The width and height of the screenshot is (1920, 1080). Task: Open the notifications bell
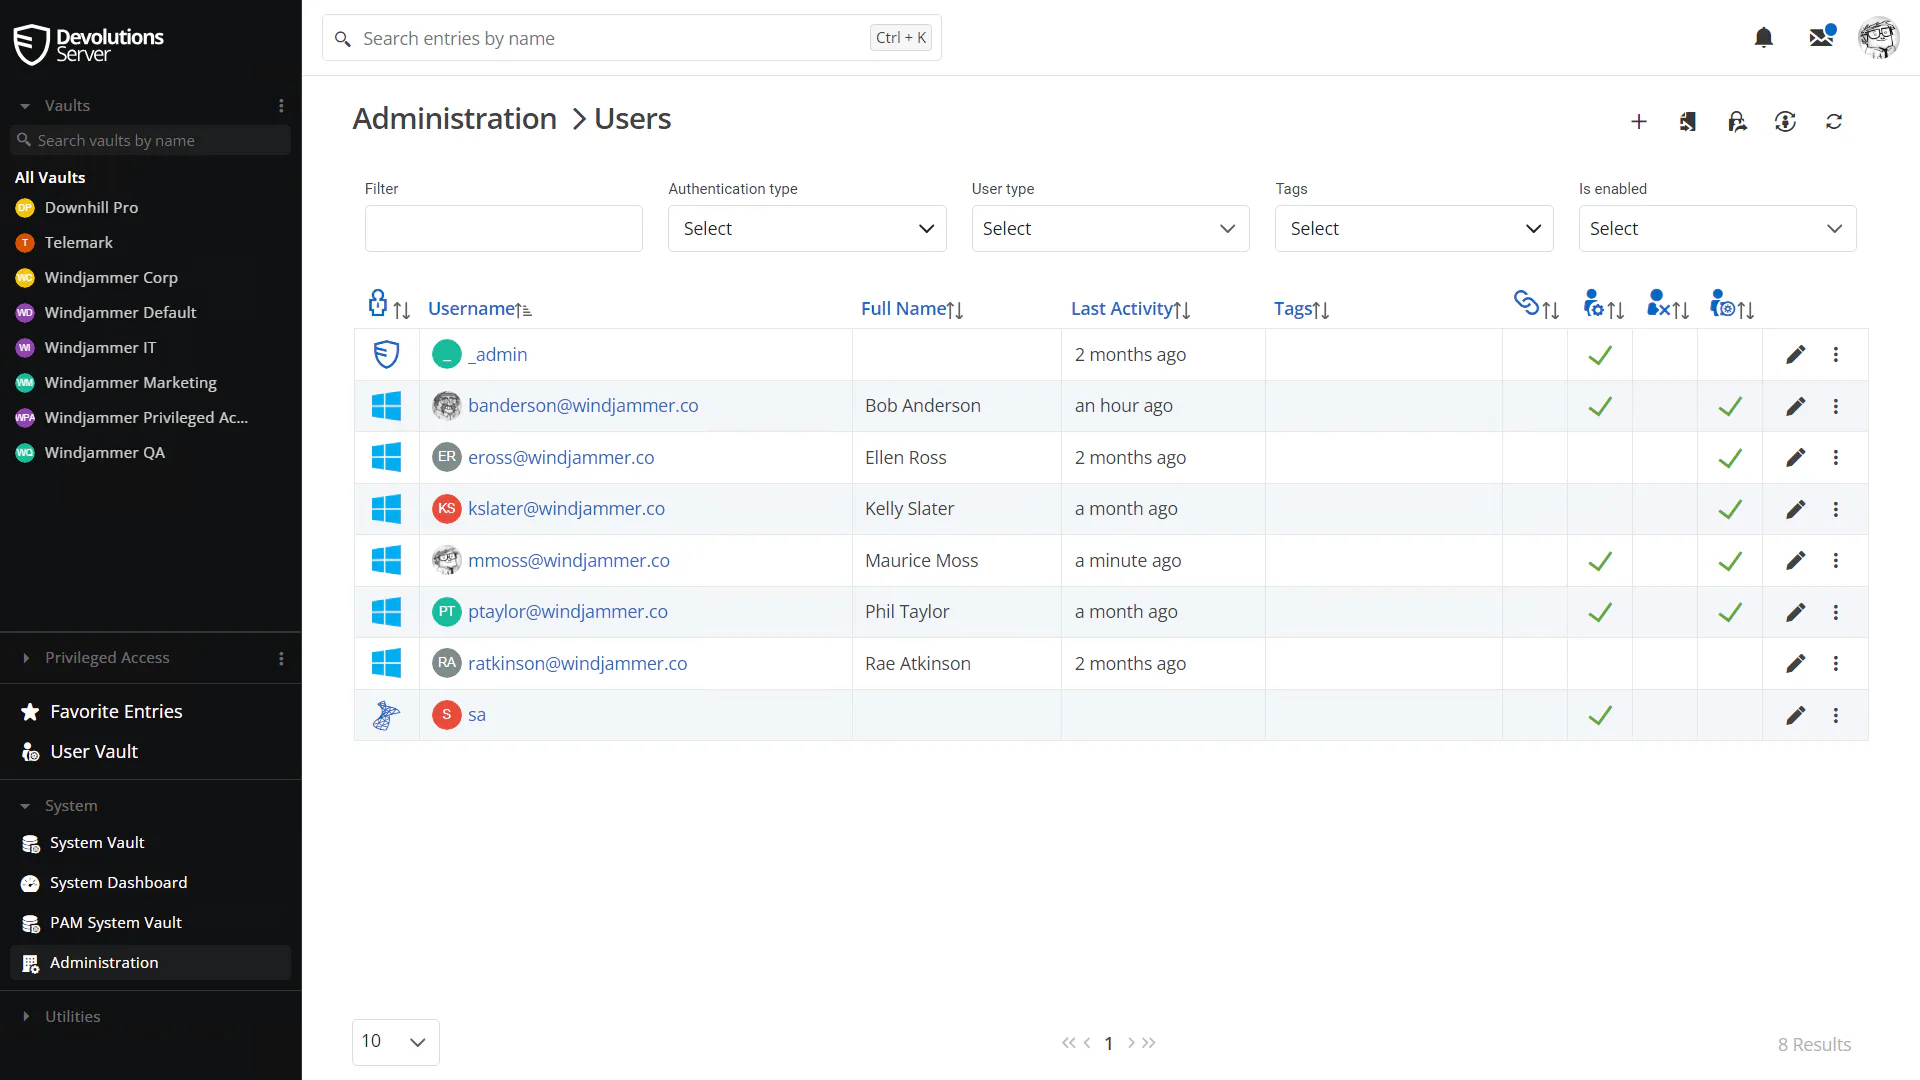[x=1764, y=38]
